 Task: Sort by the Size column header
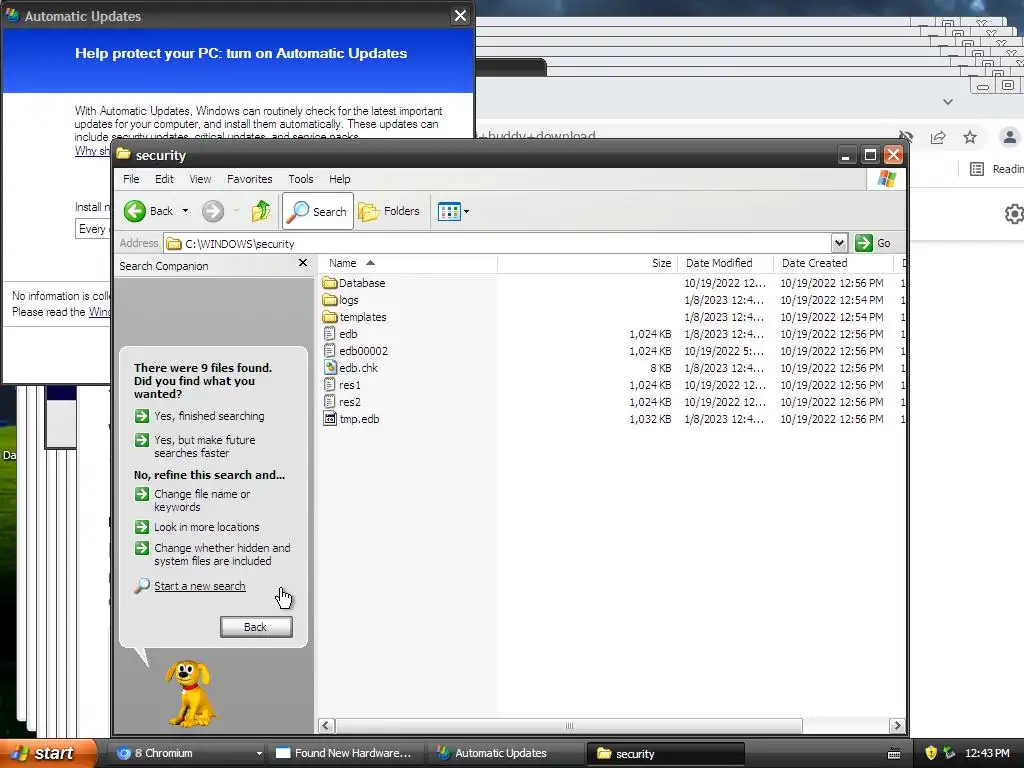point(587,263)
